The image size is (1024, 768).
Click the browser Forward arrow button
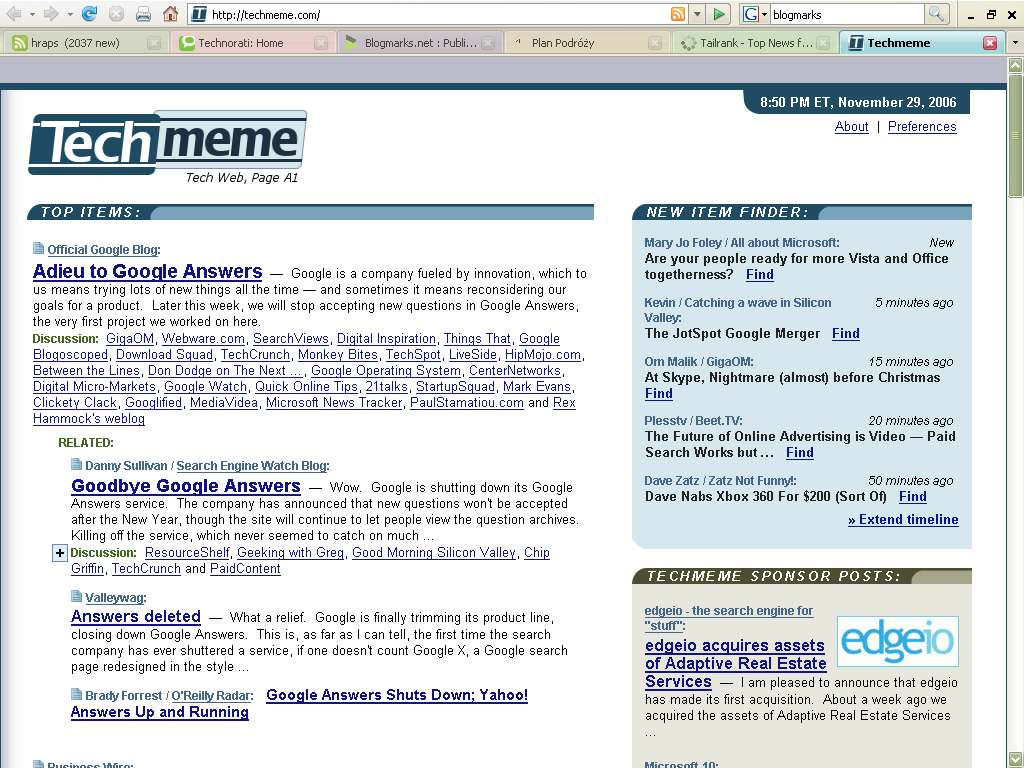tap(51, 14)
